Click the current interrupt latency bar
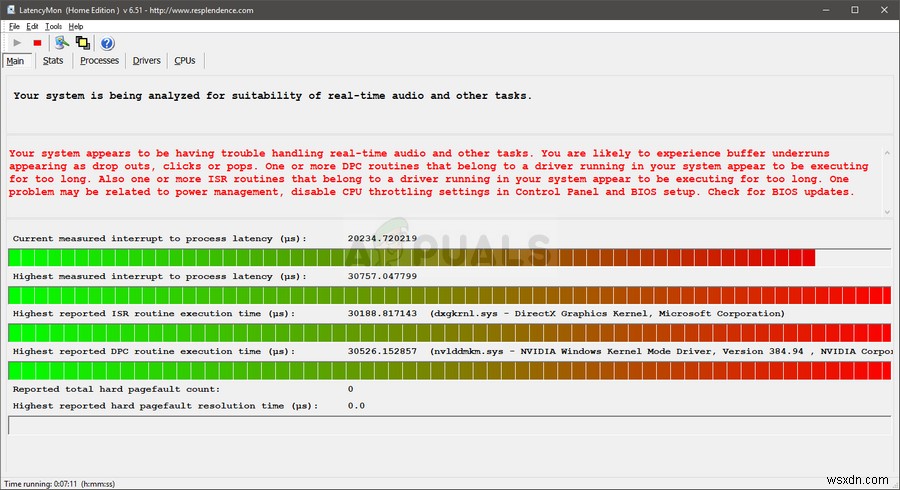900x490 pixels. [449, 258]
